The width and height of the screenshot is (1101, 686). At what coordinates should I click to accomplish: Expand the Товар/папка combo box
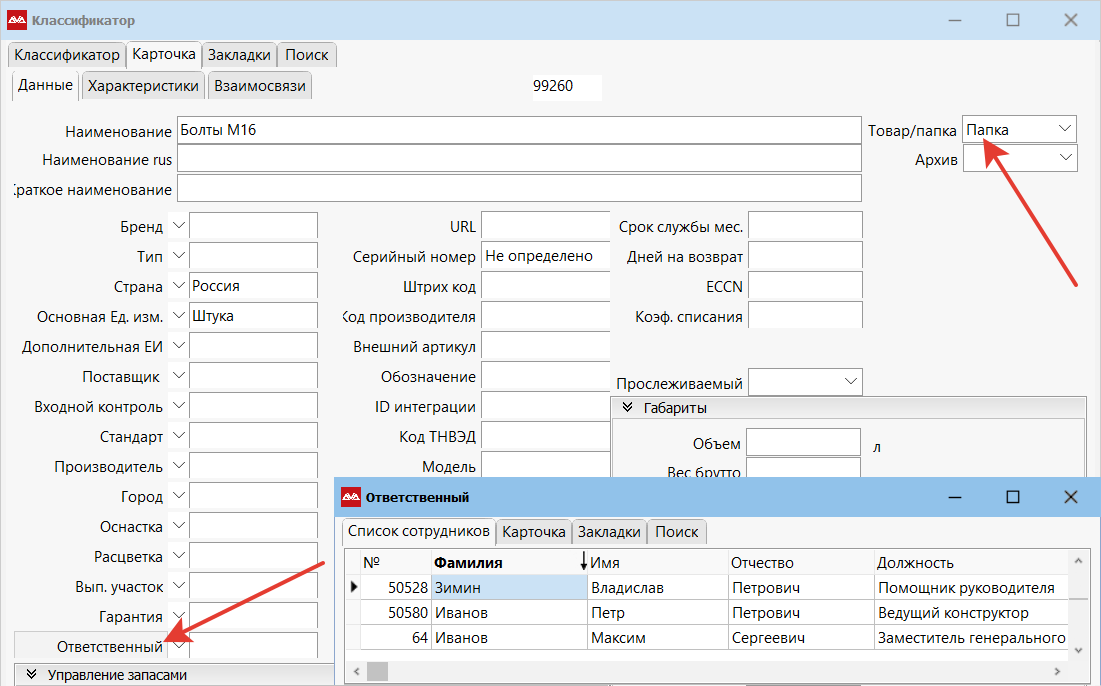click(1064, 129)
